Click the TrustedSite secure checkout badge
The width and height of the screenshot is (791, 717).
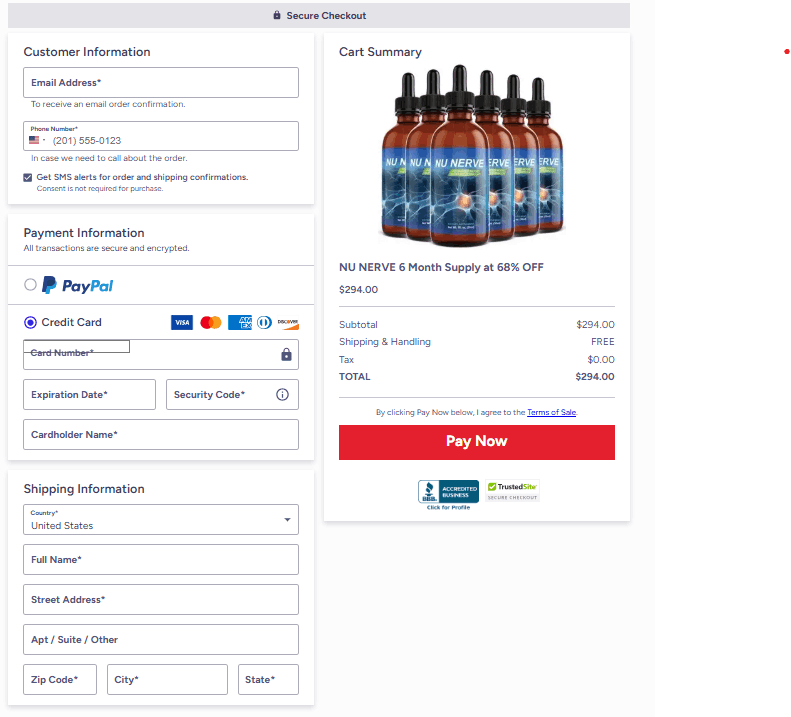point(513,491)
